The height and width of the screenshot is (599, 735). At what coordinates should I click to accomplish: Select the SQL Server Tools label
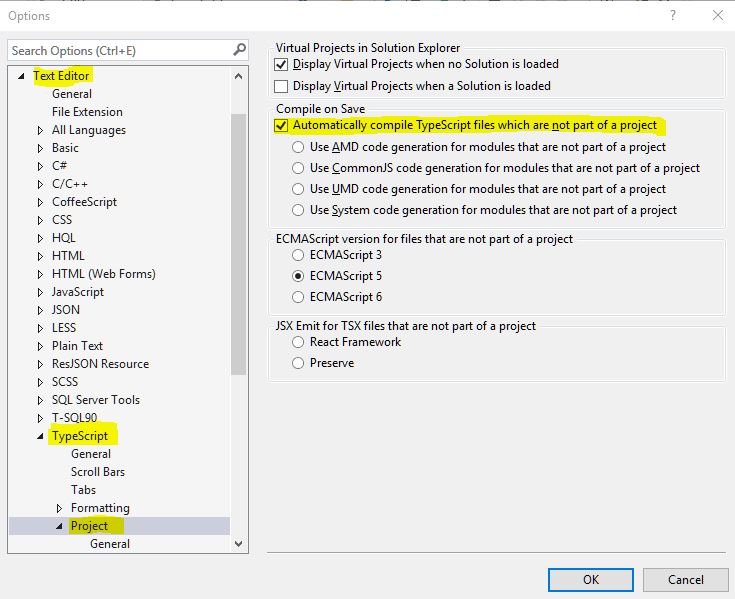[96, 400]
